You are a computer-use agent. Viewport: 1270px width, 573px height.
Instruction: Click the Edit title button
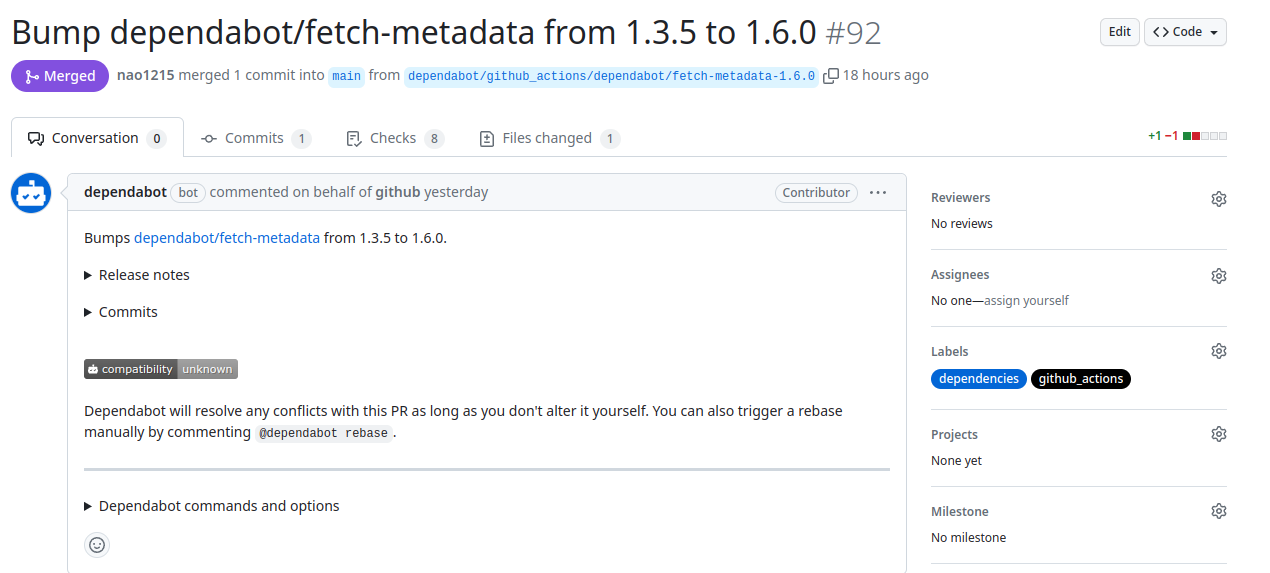click(1120, 32)
